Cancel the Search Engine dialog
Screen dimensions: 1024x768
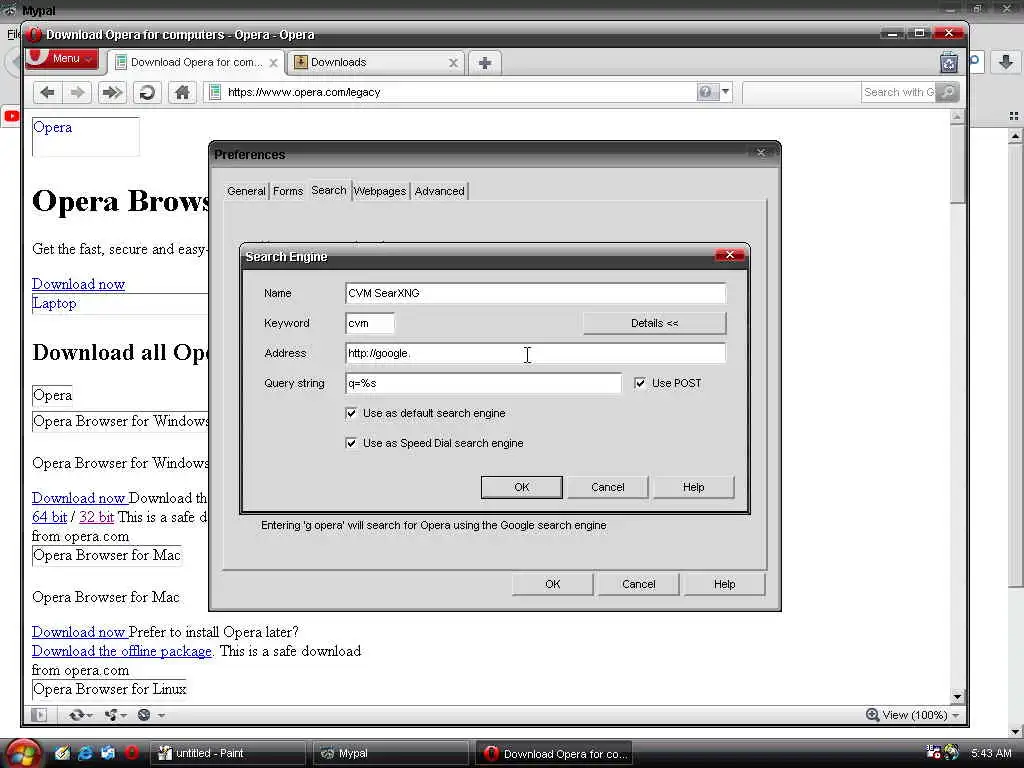tap(607, 487)
